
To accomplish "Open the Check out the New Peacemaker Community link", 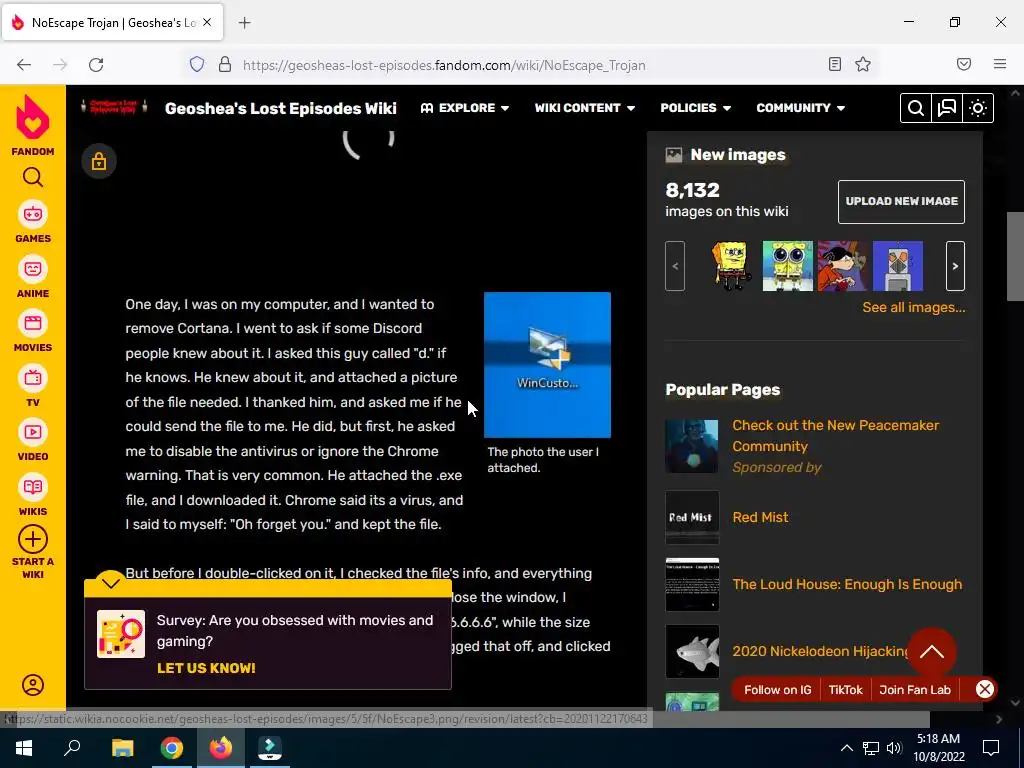I will [x=835, y=436].
